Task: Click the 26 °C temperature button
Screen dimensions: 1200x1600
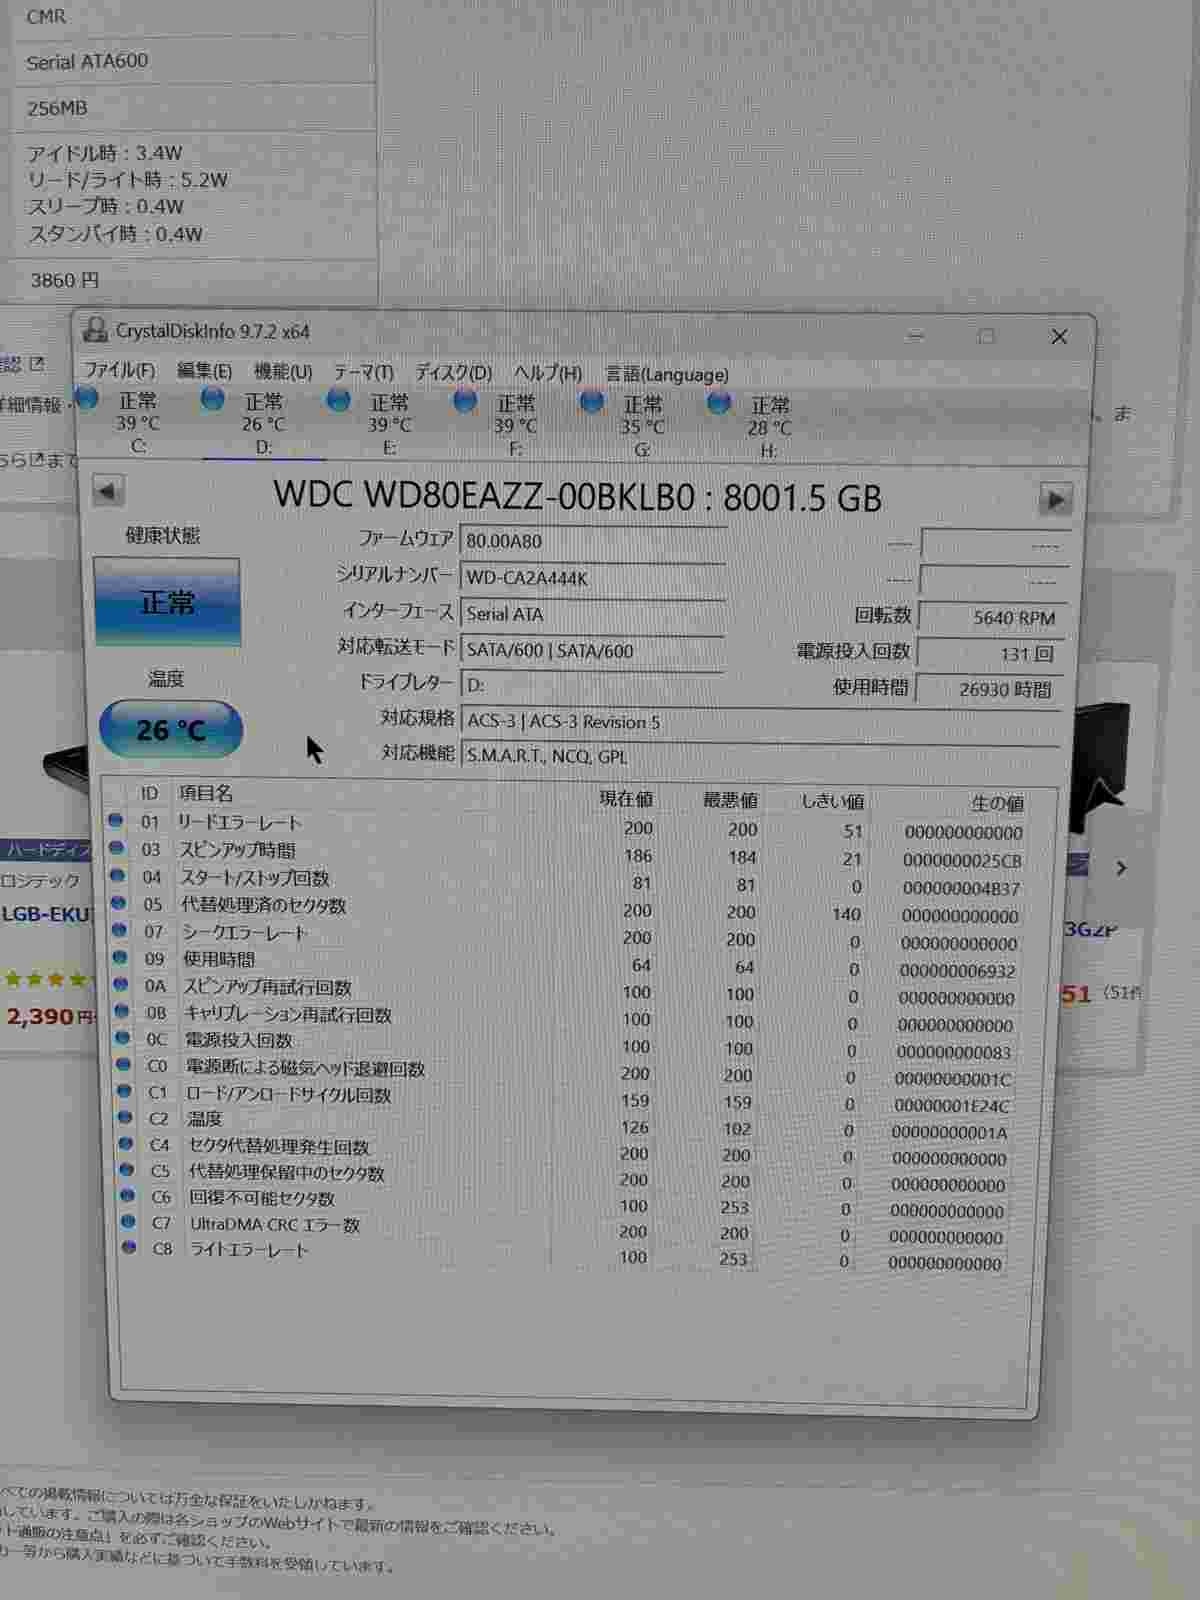Action: tap(171, 729)
